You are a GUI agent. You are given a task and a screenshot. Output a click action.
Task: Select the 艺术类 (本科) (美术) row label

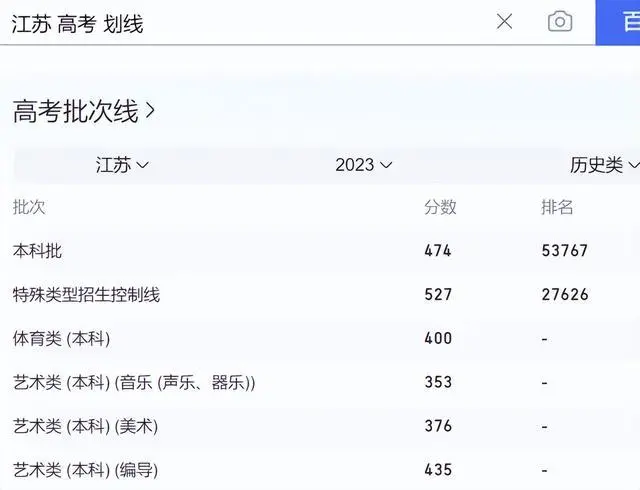(x=85, y=427)
